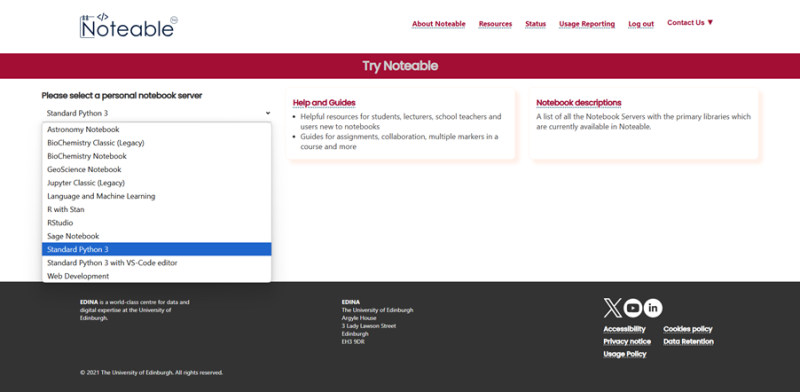Open Usage Reporting link
800x392 pixels.
point(587,24)
